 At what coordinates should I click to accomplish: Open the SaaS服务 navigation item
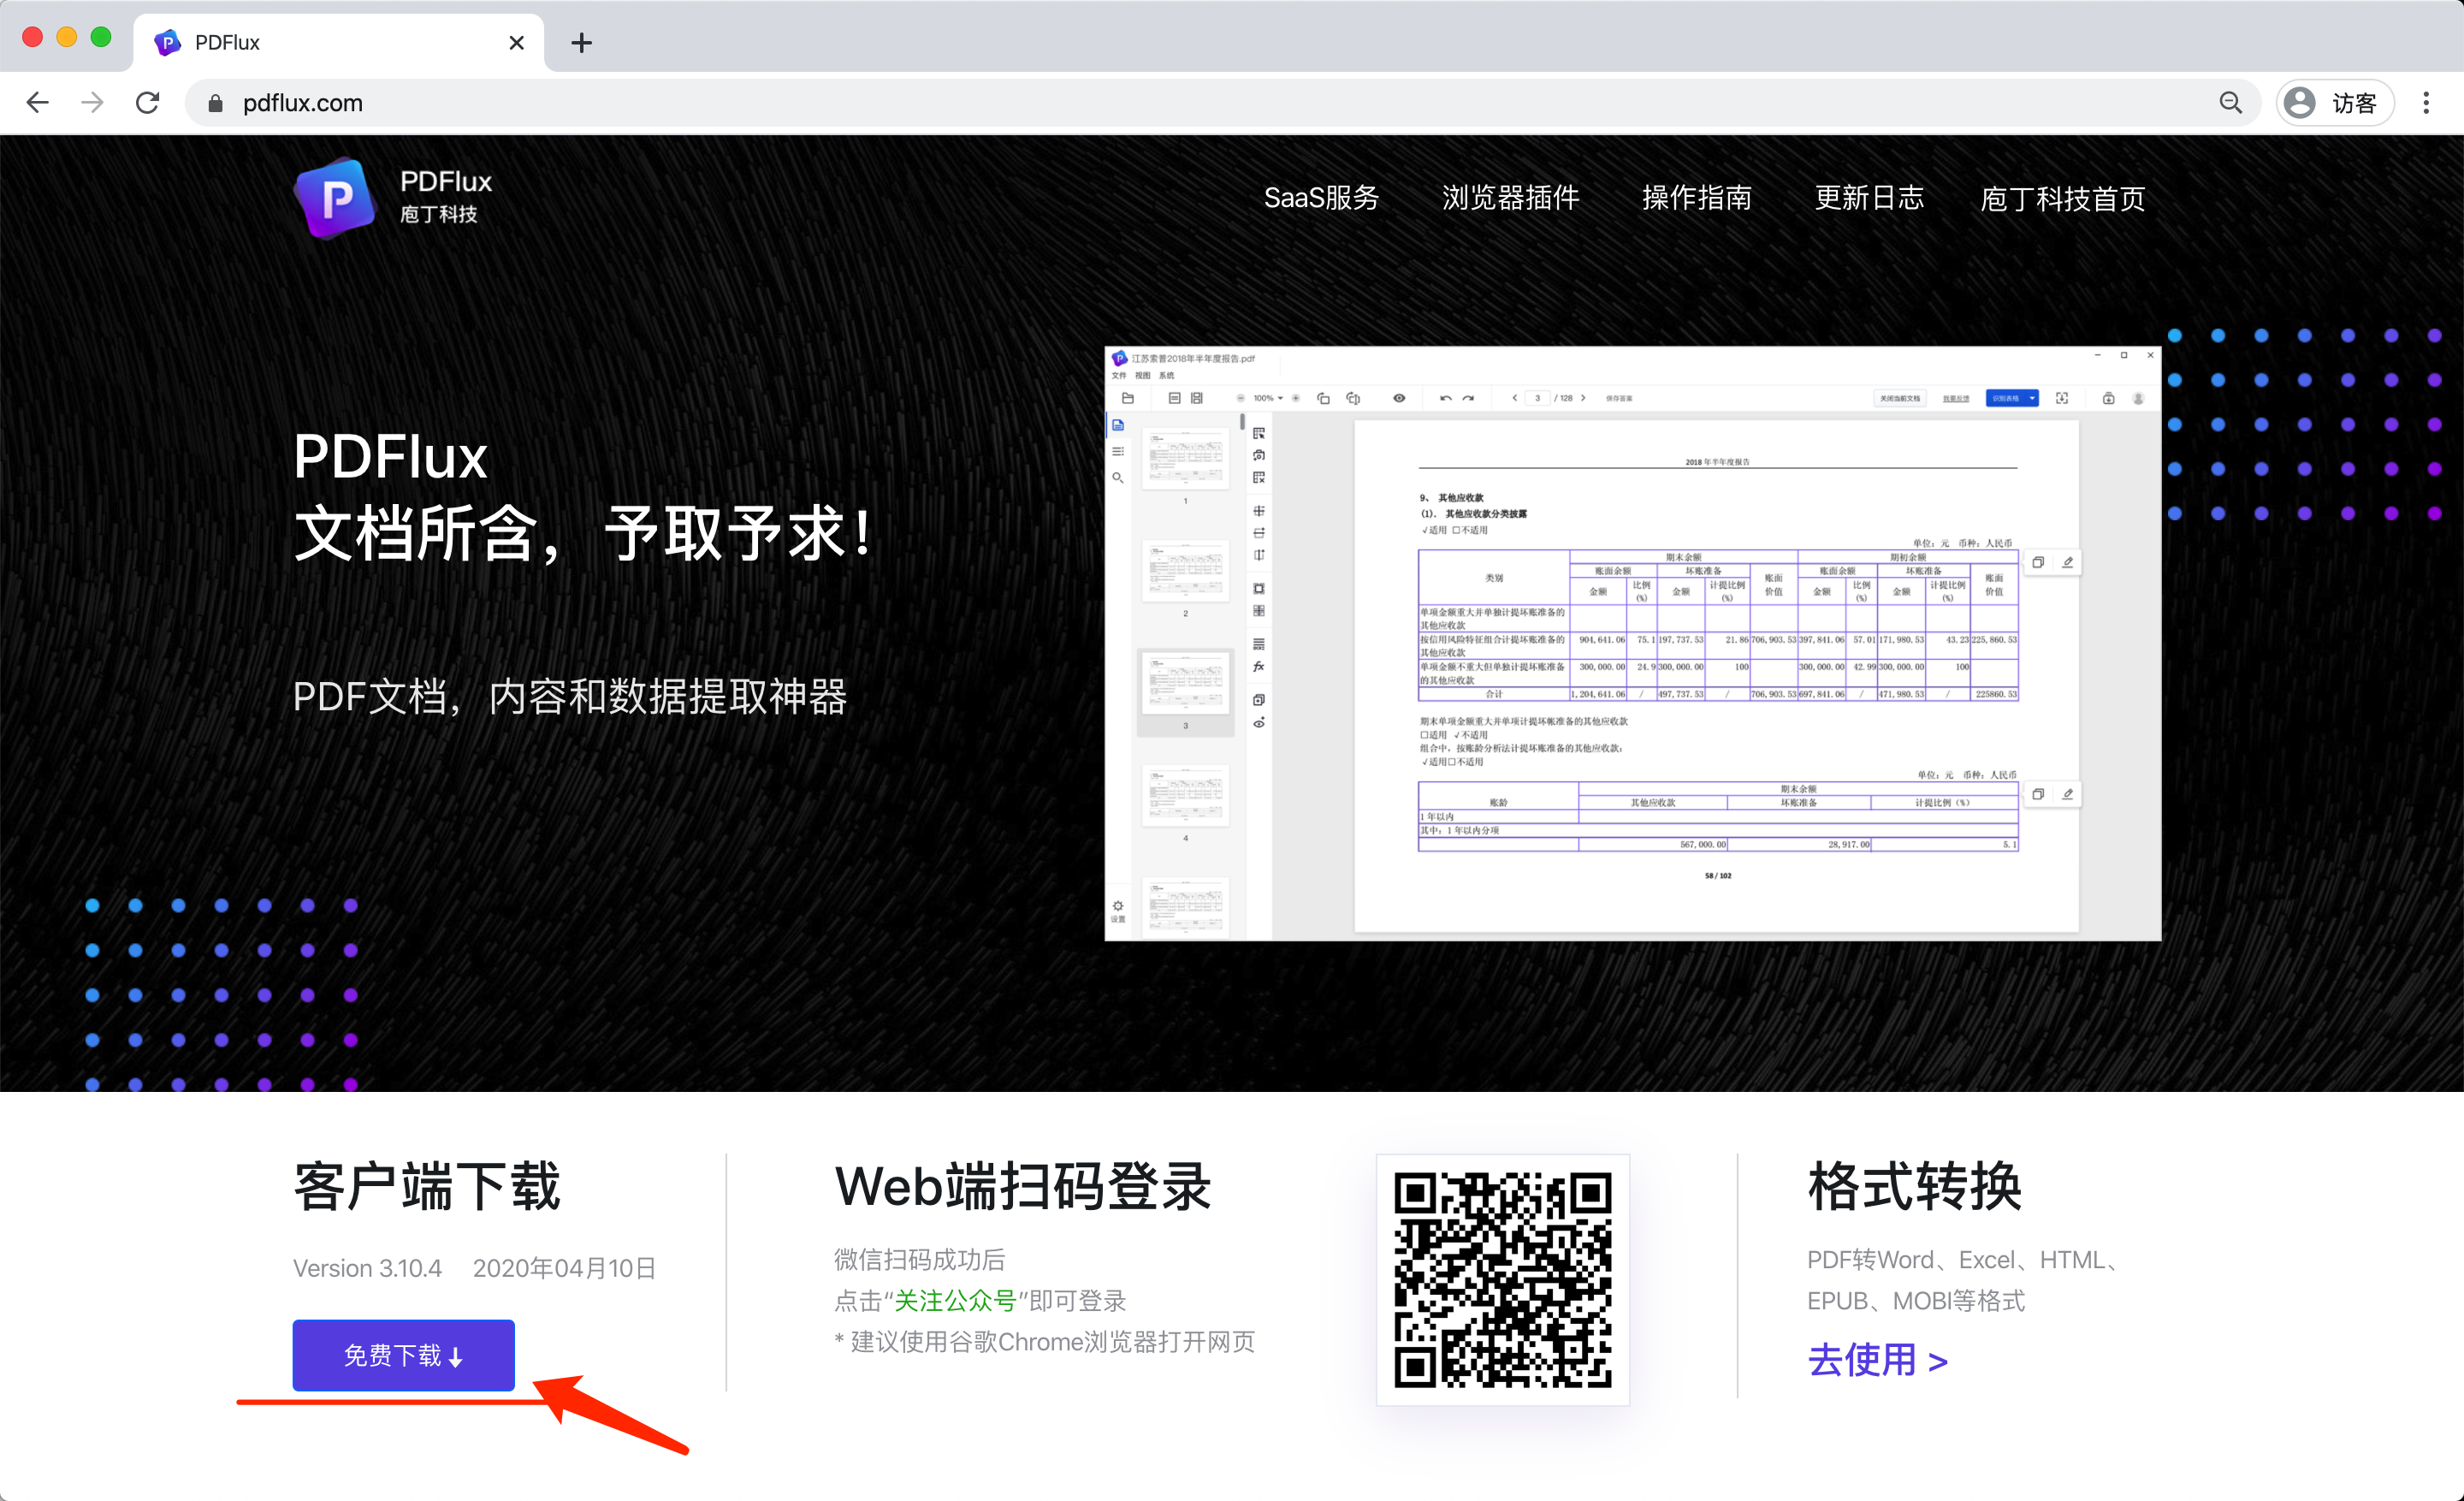pyautogui.click(x=1321, y=198)
